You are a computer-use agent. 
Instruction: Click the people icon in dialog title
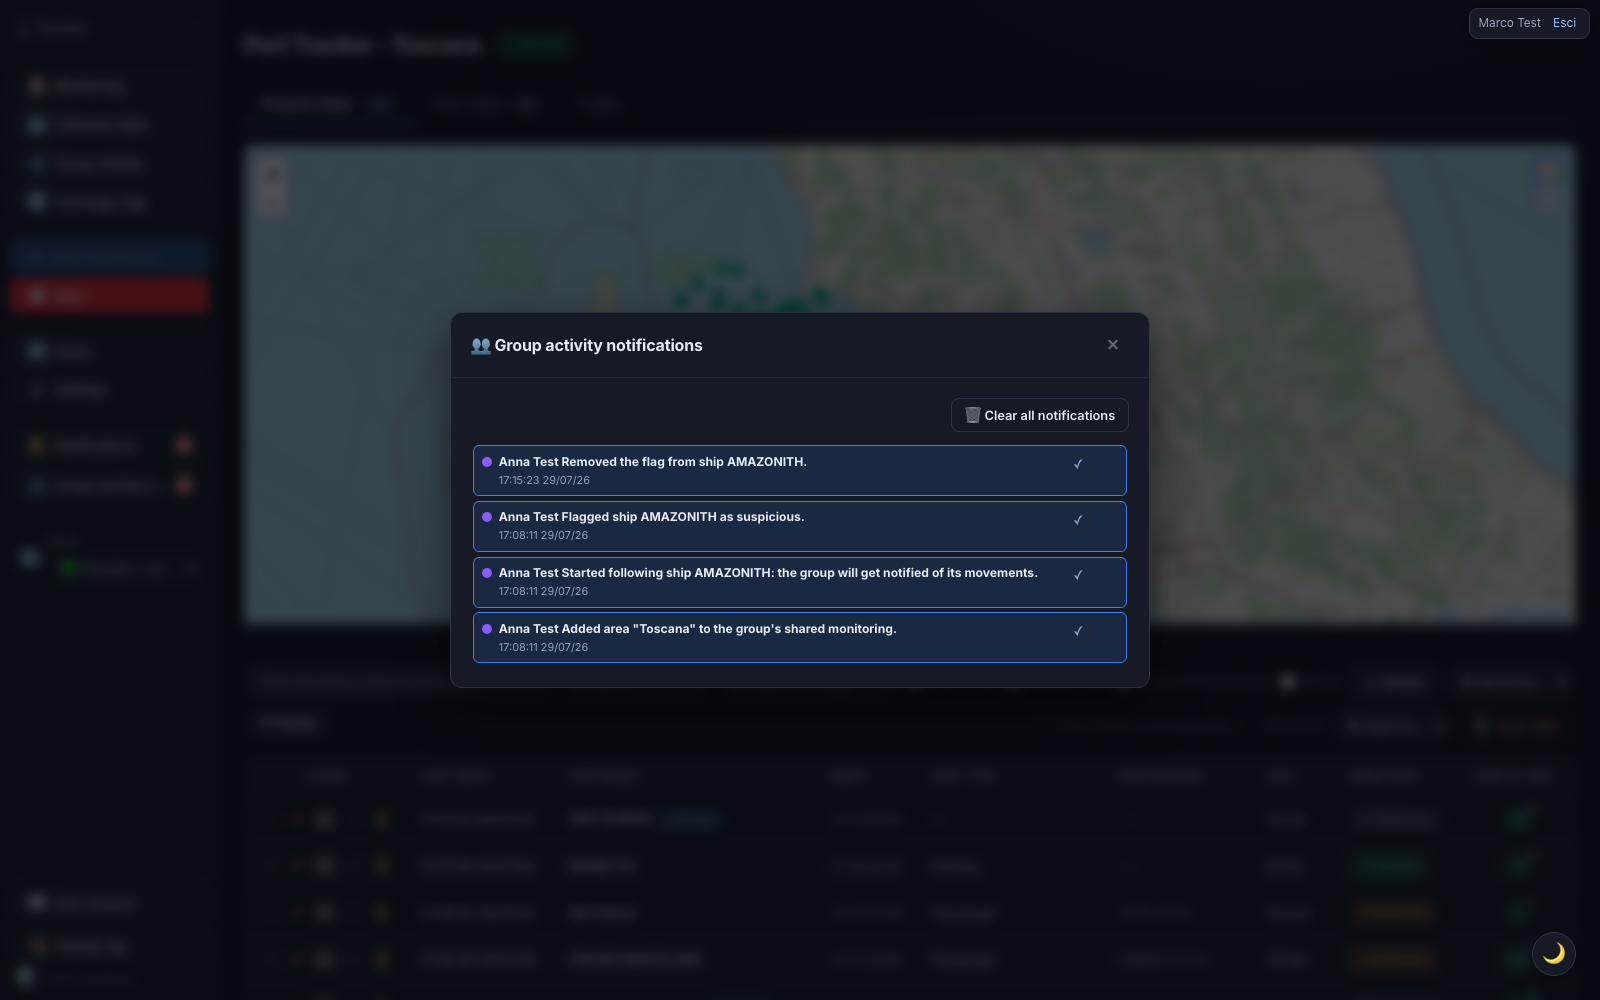pyautogui.click(x=481, y=346)
